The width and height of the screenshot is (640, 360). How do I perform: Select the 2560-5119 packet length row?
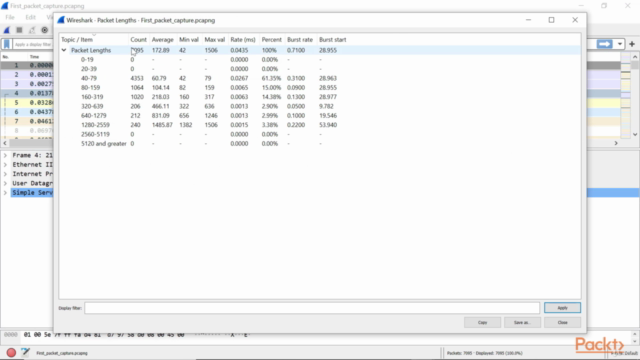coord(320,135)
